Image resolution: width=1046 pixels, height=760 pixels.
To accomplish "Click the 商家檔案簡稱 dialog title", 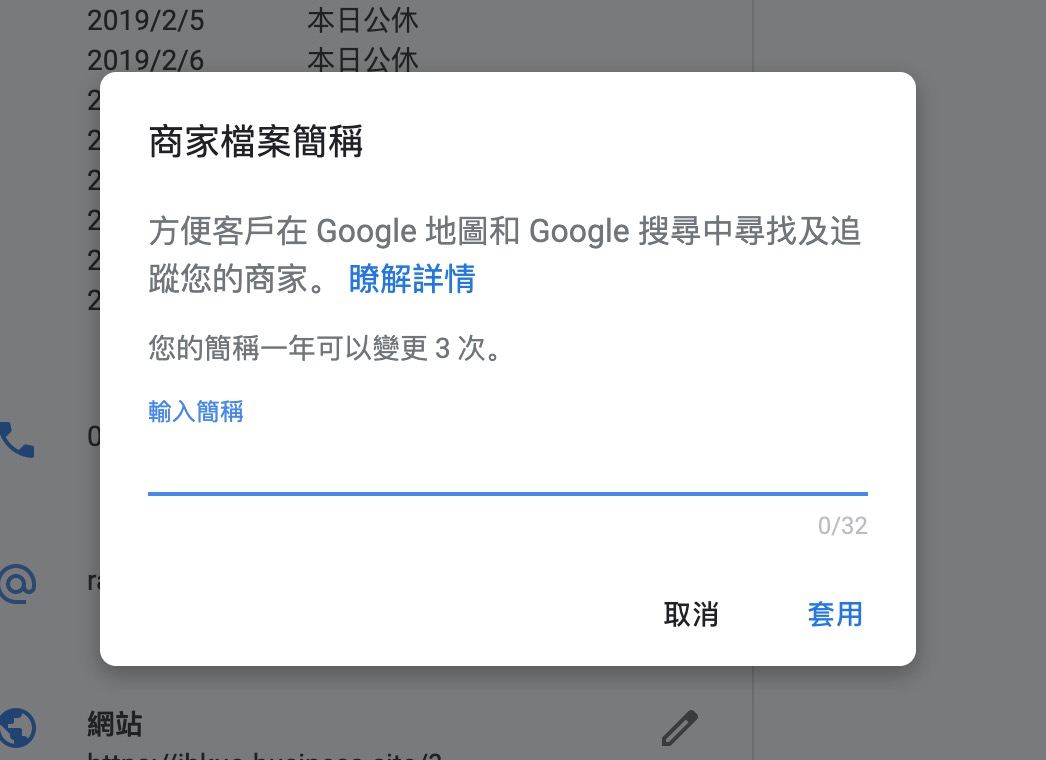I will pos(255,143).
